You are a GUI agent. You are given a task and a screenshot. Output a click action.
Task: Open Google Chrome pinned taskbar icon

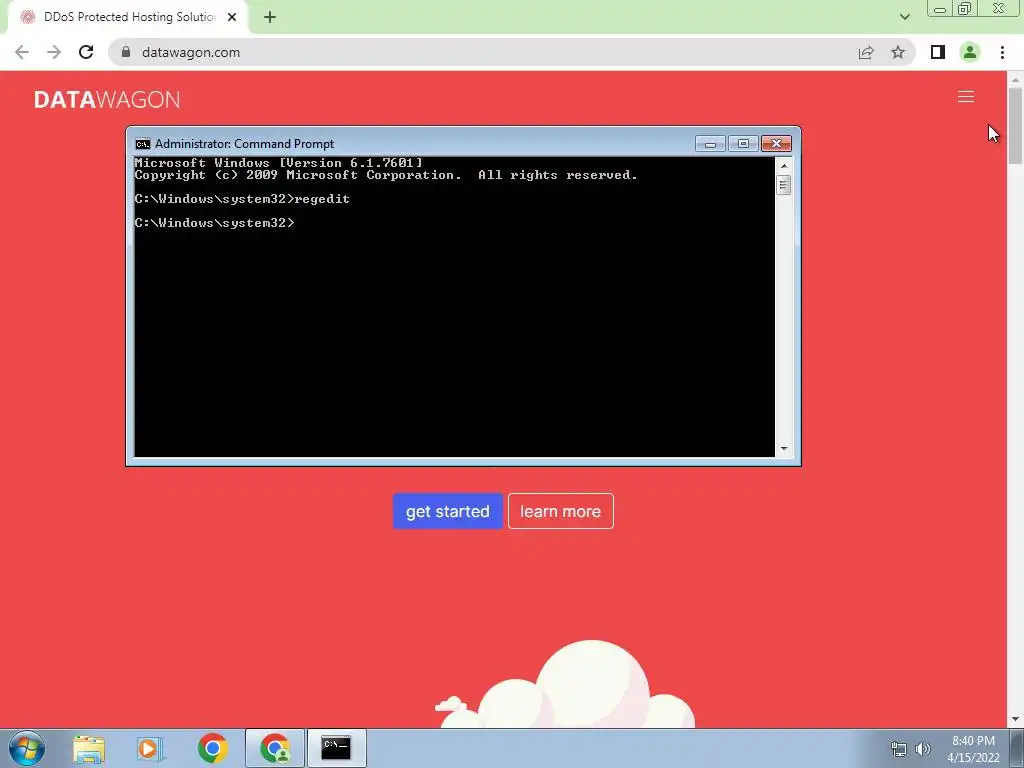click(212, 748)
